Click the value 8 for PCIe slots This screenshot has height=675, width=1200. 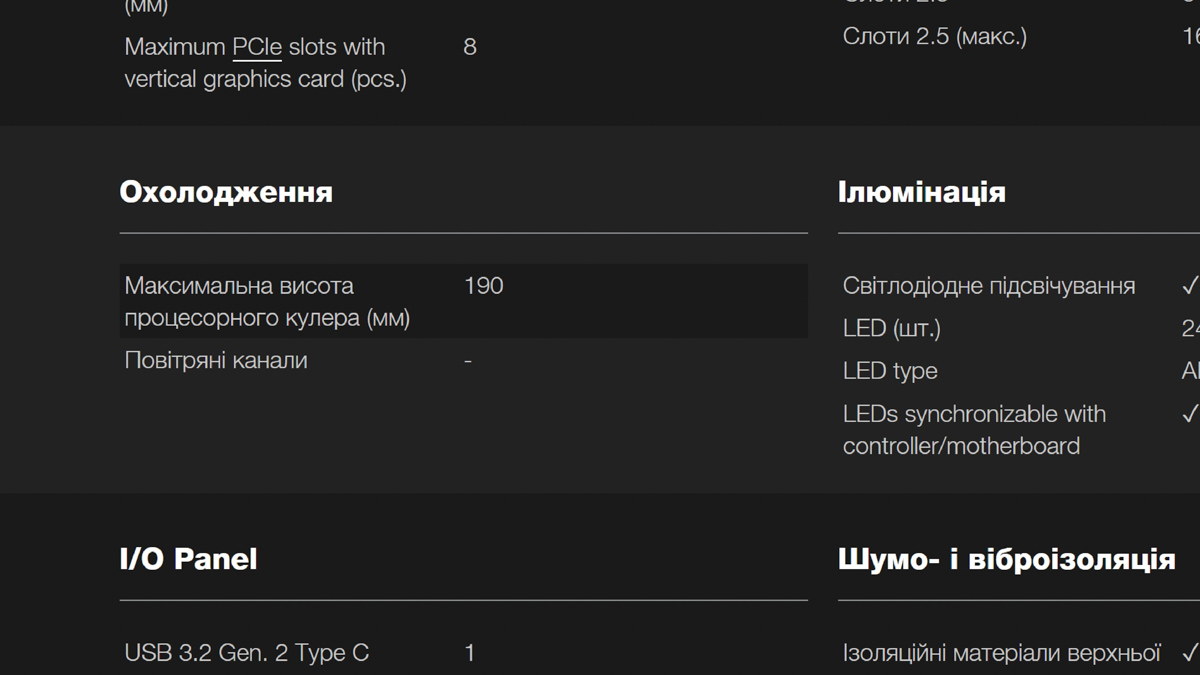pyautogui.click(x=470, y=47)
